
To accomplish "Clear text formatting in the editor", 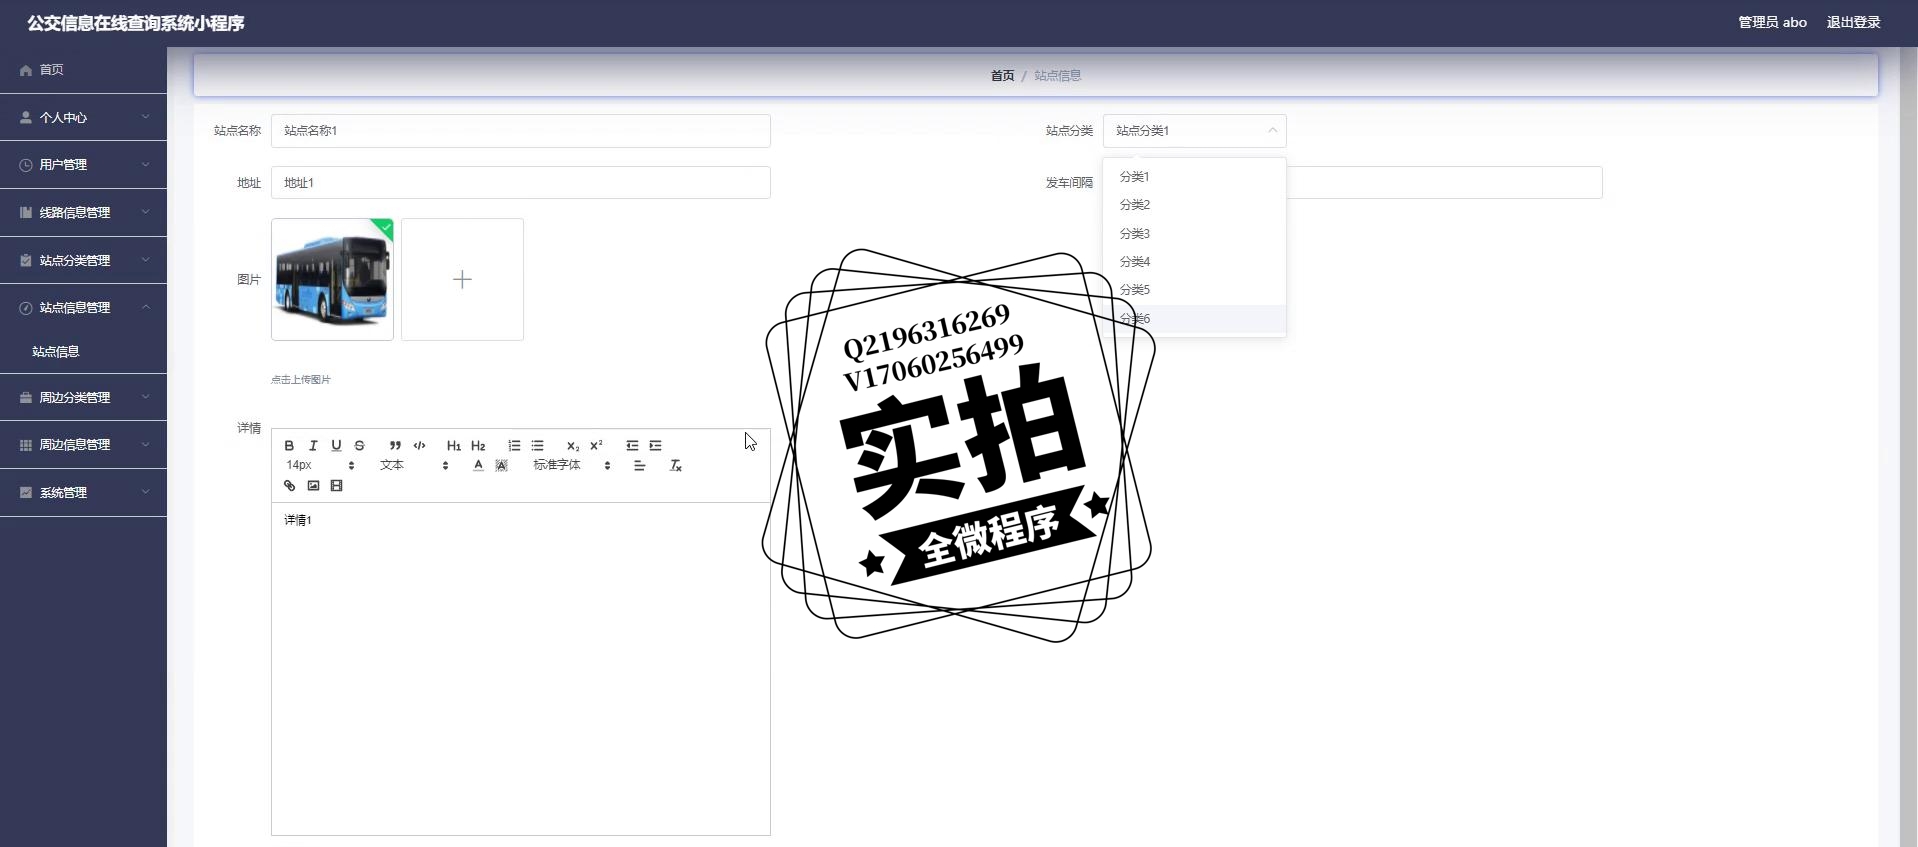I will pos(676,465).
